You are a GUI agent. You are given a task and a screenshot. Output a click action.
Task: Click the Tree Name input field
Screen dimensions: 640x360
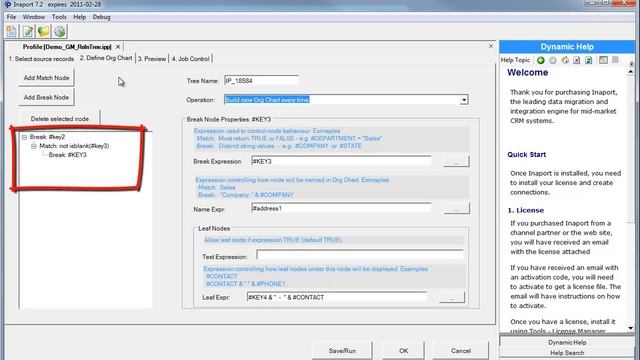(261, 80)
